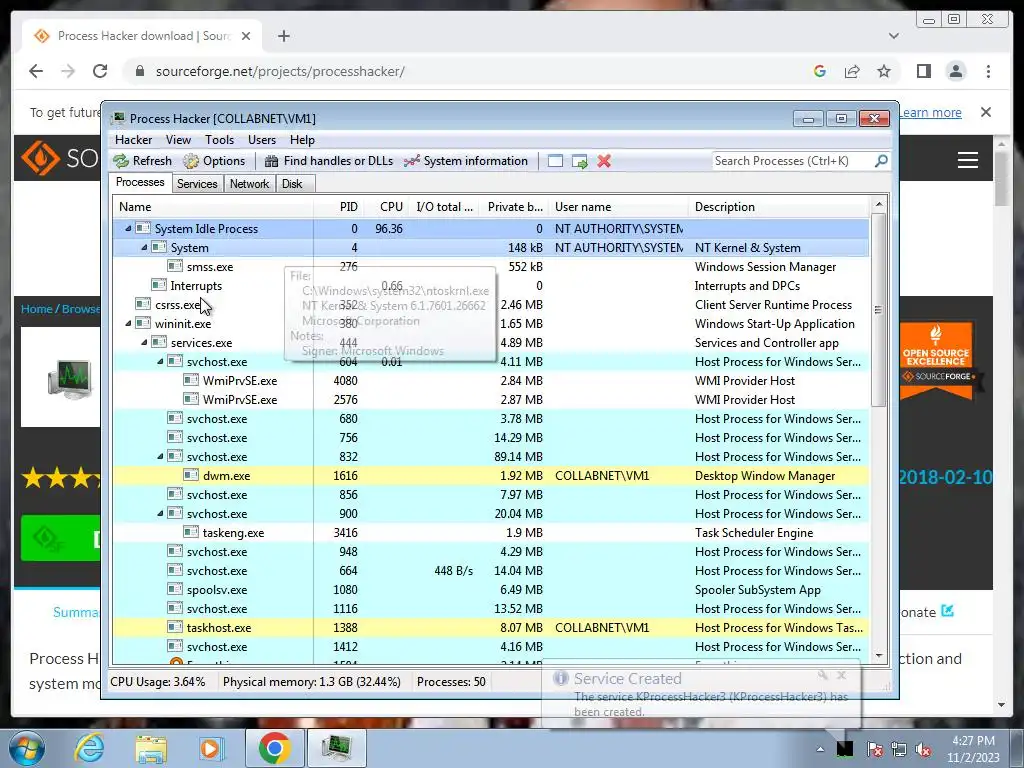Sort by the Name column header
Viewport: 1024px width, 768px height.
pos(213,207)
